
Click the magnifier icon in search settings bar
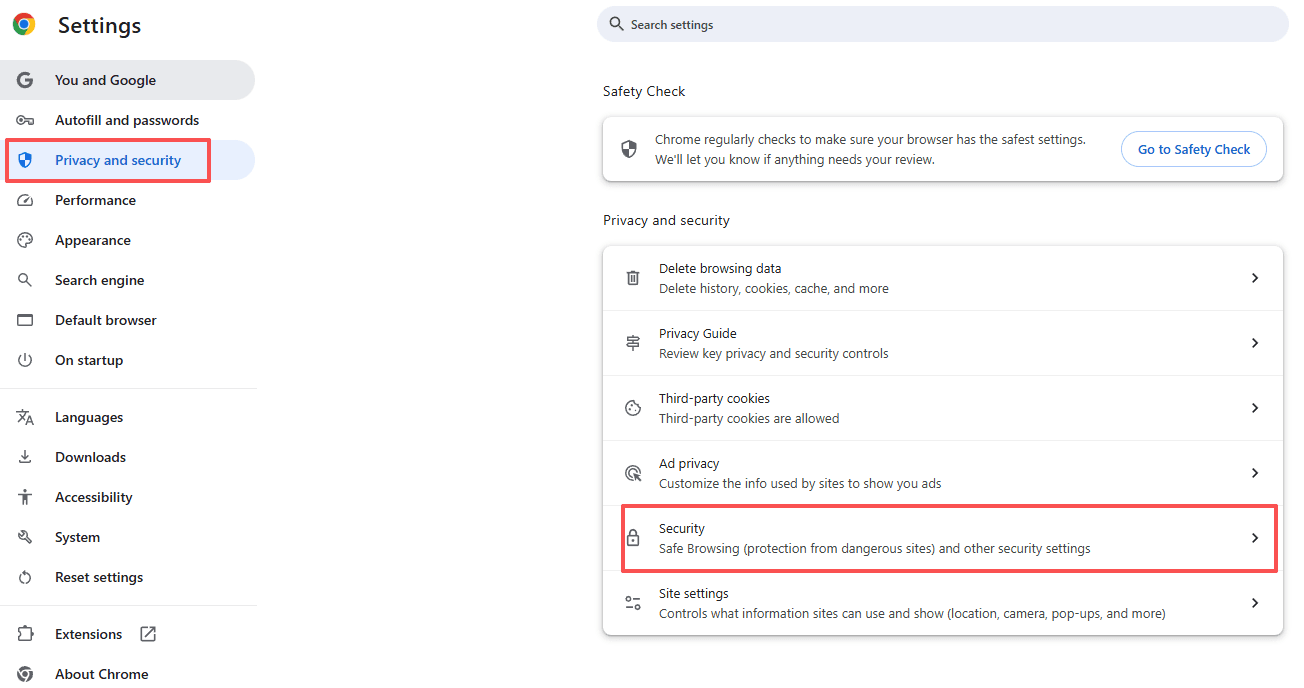point(617,24)
